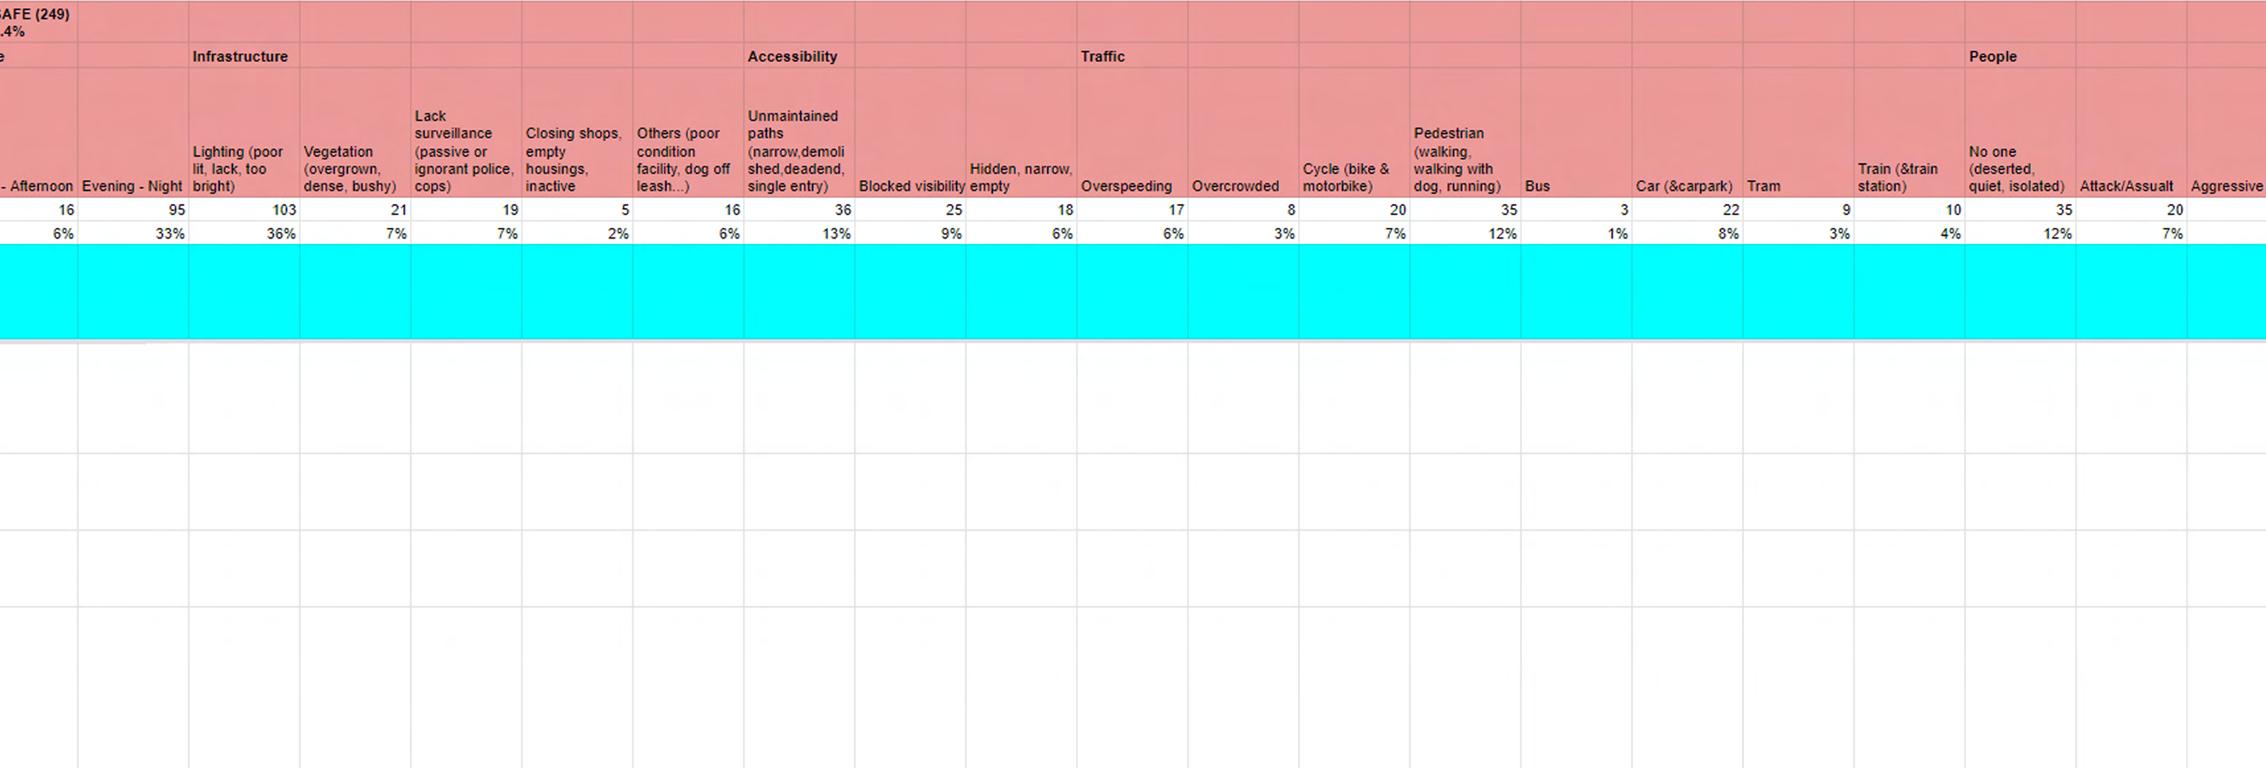Viewport: 2266px width, 768px height.
Task: Click count 22 under Car (&carpark)
Action: (x=1687, y=209)
